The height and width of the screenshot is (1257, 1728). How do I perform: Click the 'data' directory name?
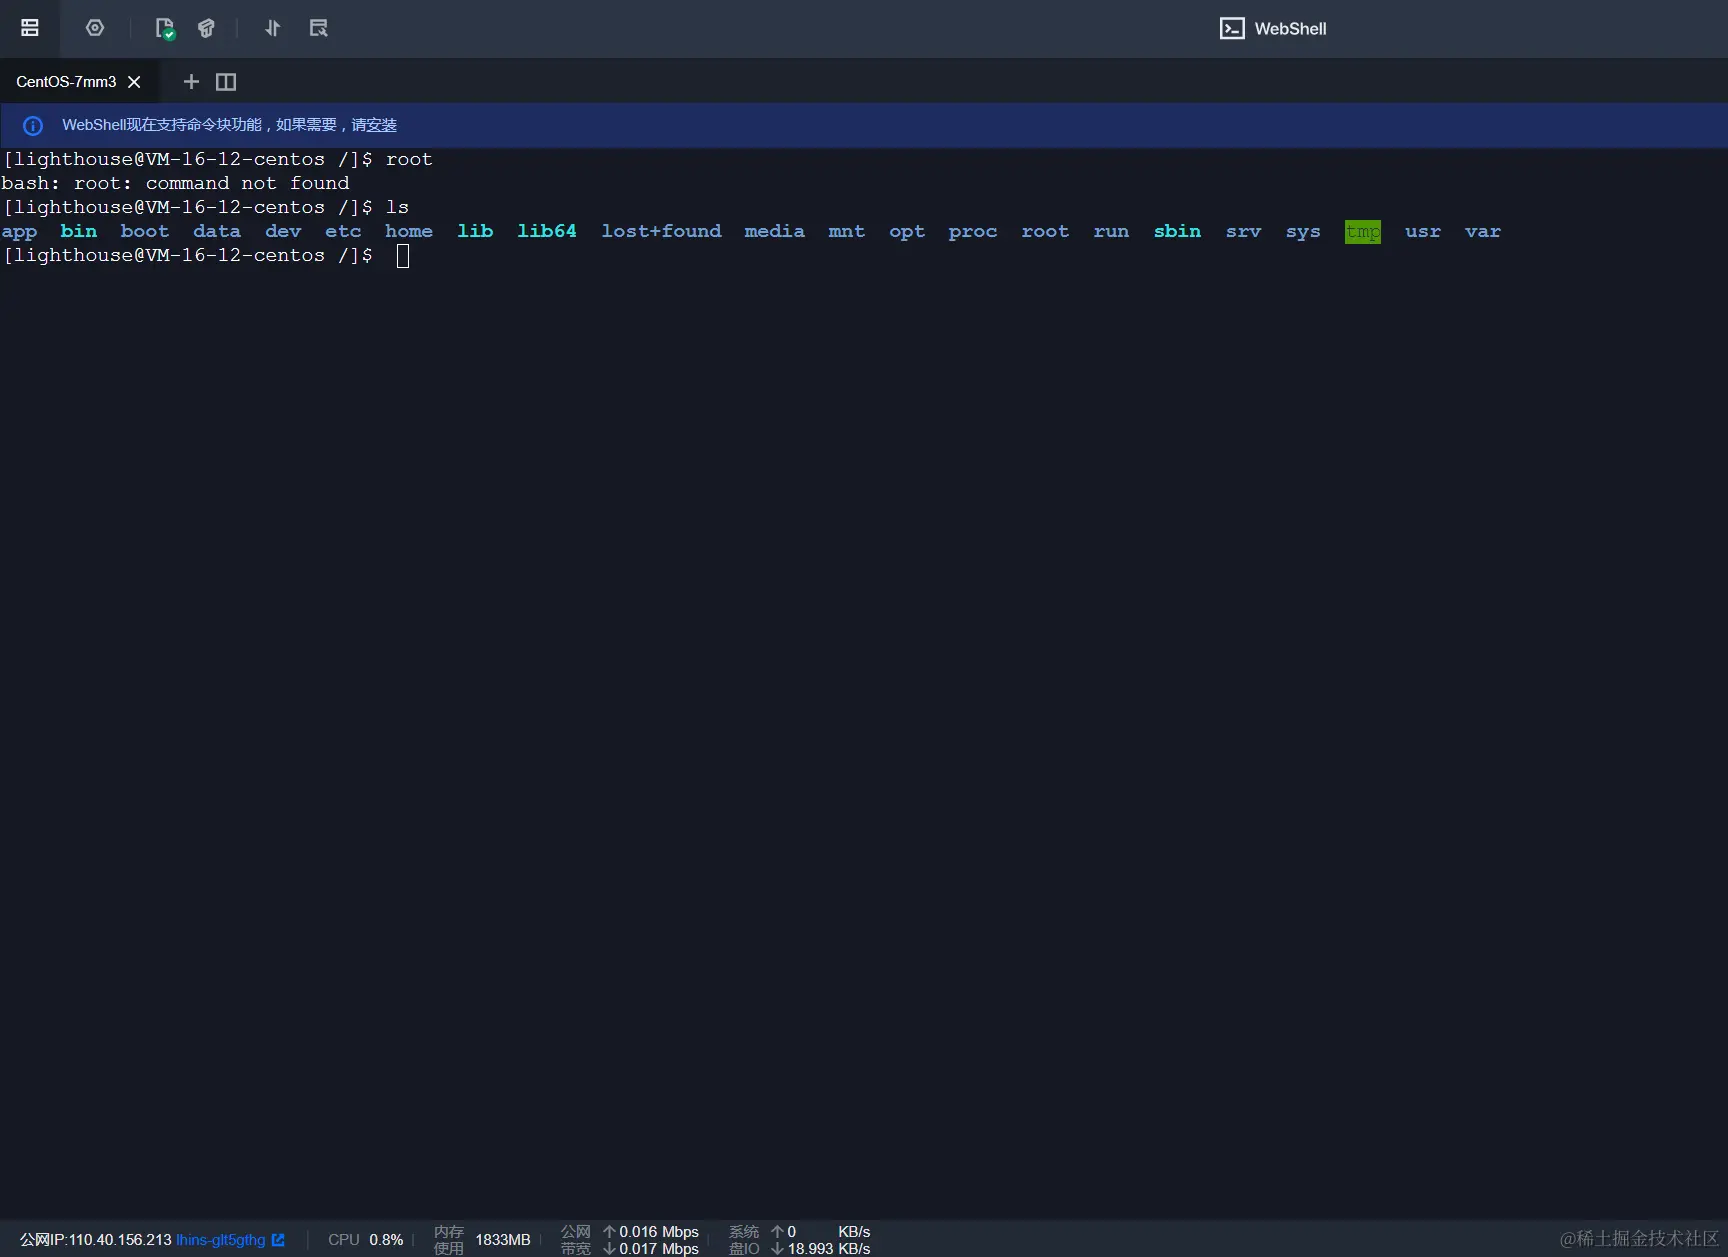click(x=217, y=232)
